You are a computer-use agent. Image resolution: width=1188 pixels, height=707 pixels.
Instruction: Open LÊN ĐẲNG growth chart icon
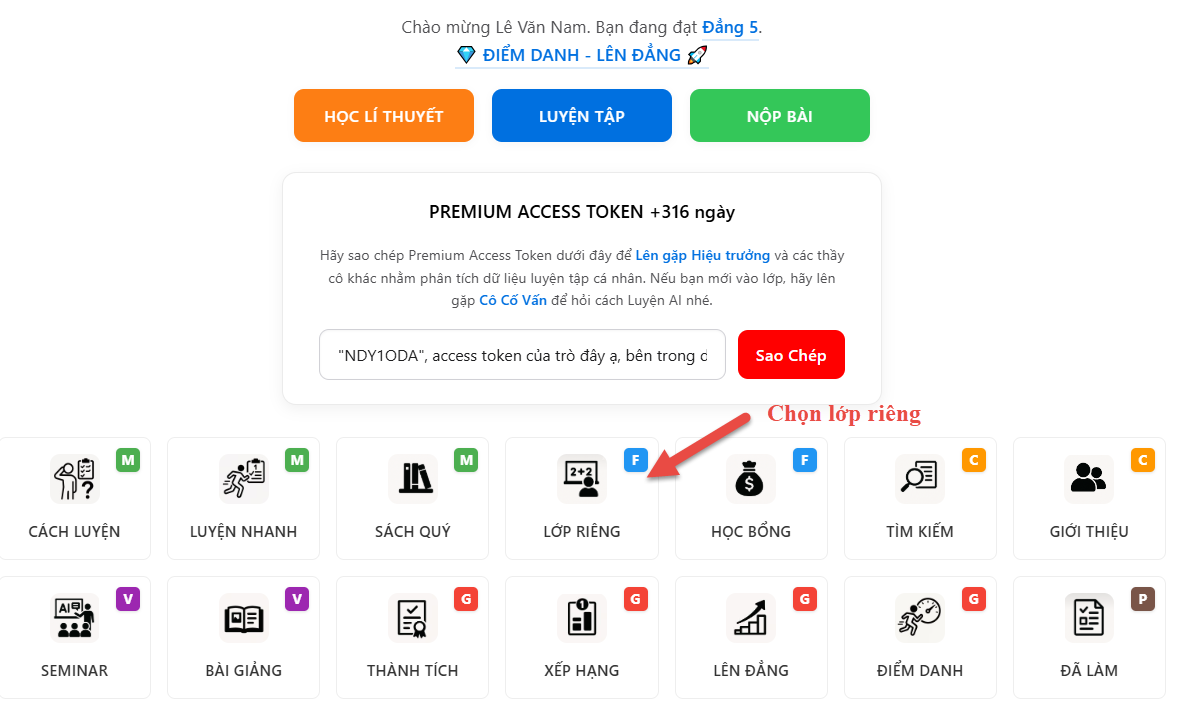[751, 618]
